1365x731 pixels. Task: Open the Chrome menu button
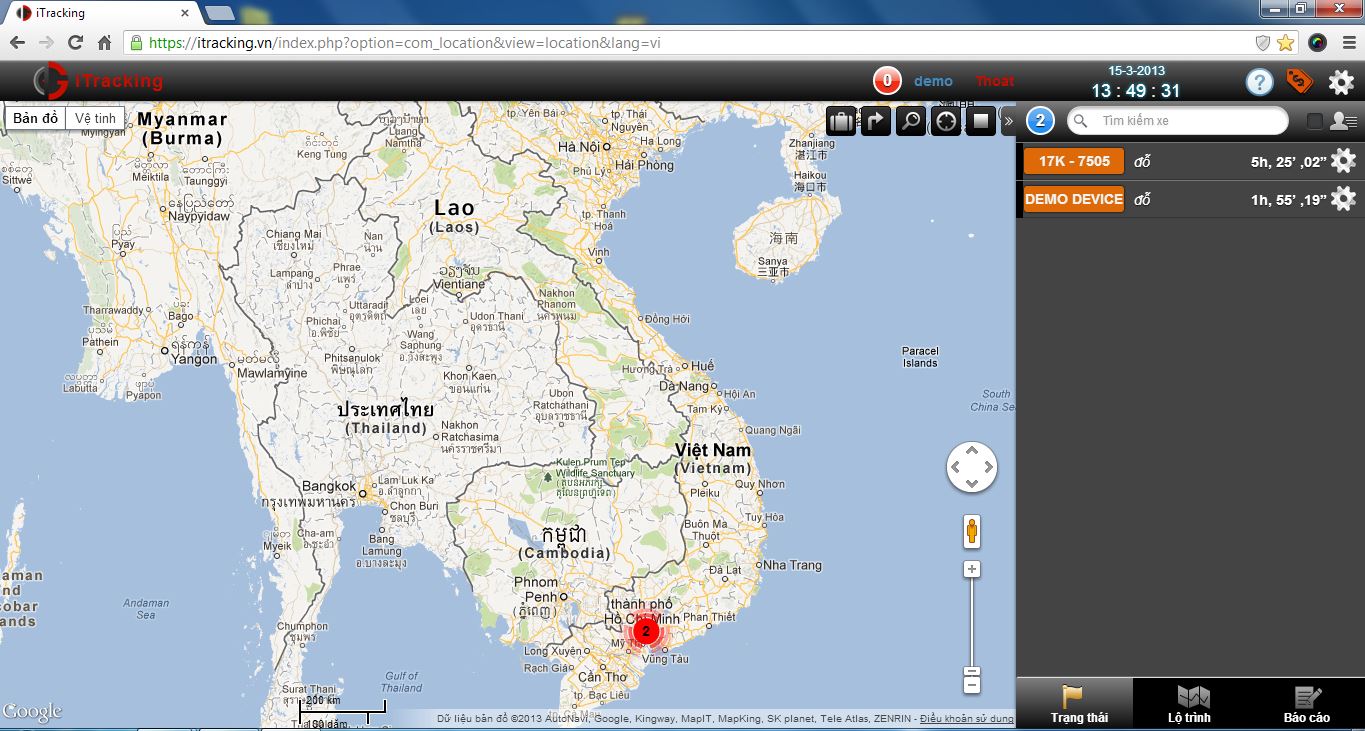(1347, 43)
